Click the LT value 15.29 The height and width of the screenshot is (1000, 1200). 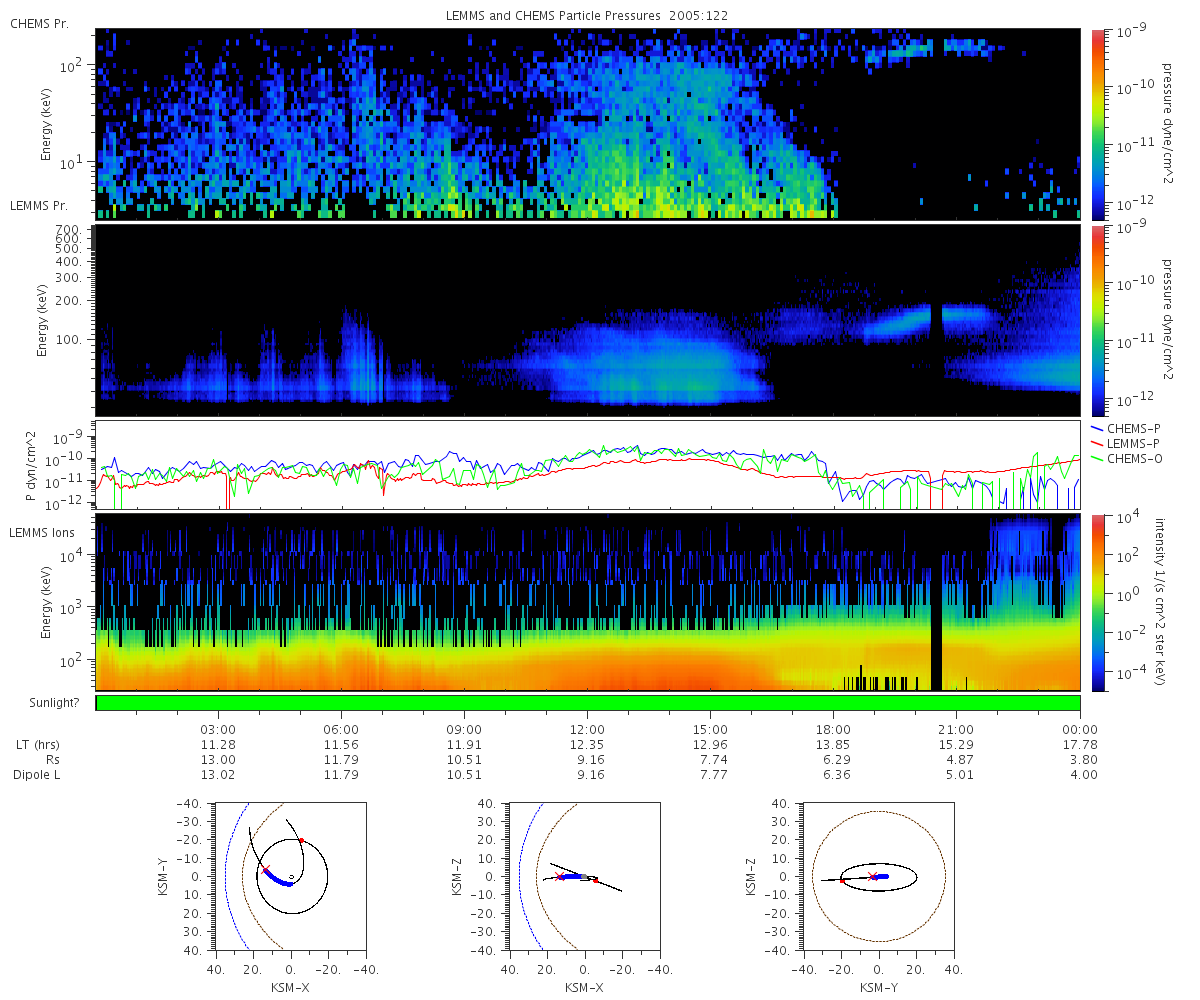(956, 745)
